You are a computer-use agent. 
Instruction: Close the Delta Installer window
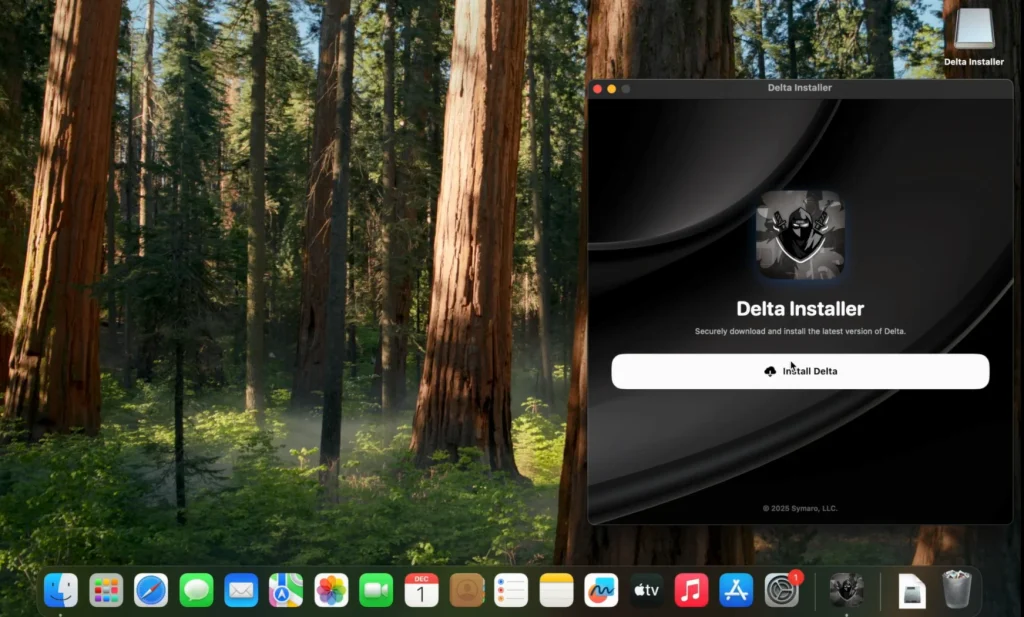pos(597,89)
